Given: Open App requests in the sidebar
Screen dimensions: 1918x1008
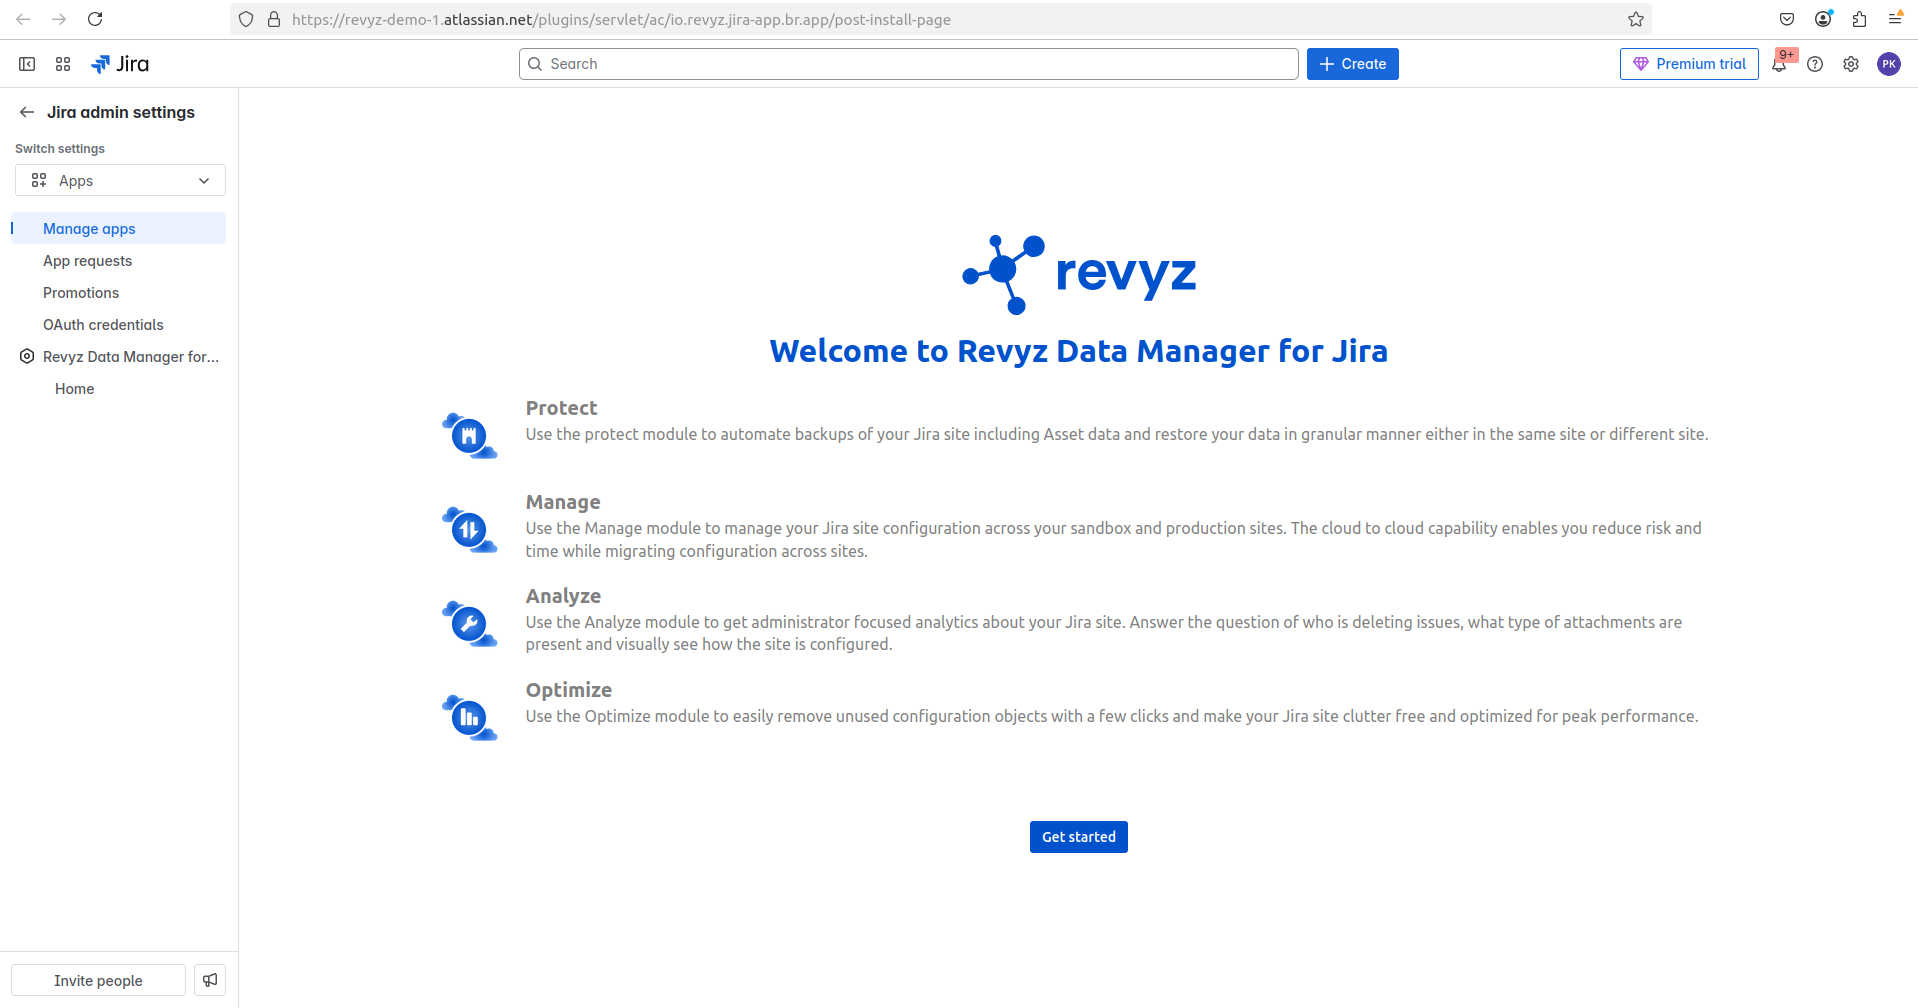Looking at the screenshot, I should (87, 261).
